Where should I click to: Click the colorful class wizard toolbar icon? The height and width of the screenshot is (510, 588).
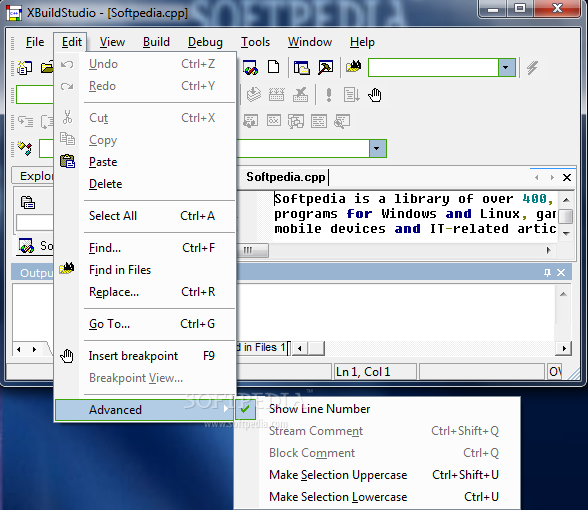tap(250, 68)
